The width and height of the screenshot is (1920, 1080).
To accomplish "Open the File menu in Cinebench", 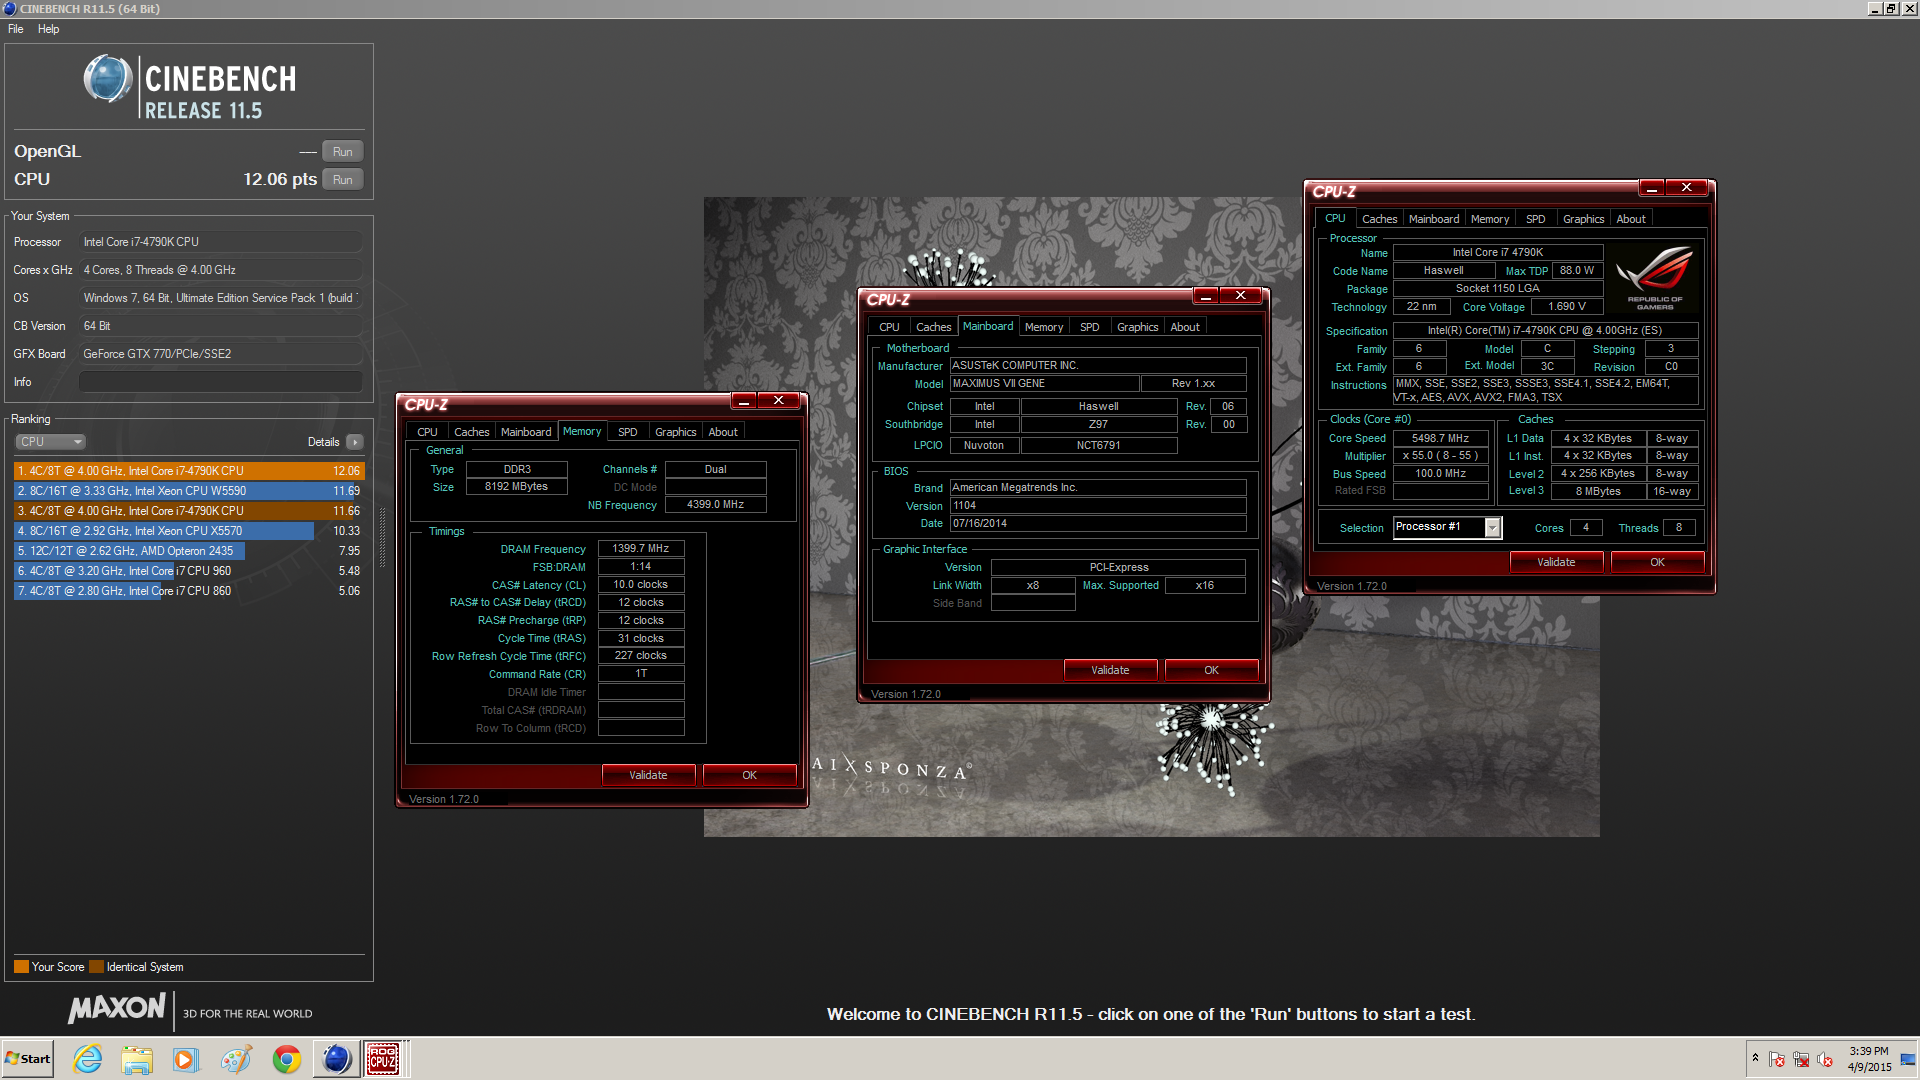I will click(x=16, y=29).
